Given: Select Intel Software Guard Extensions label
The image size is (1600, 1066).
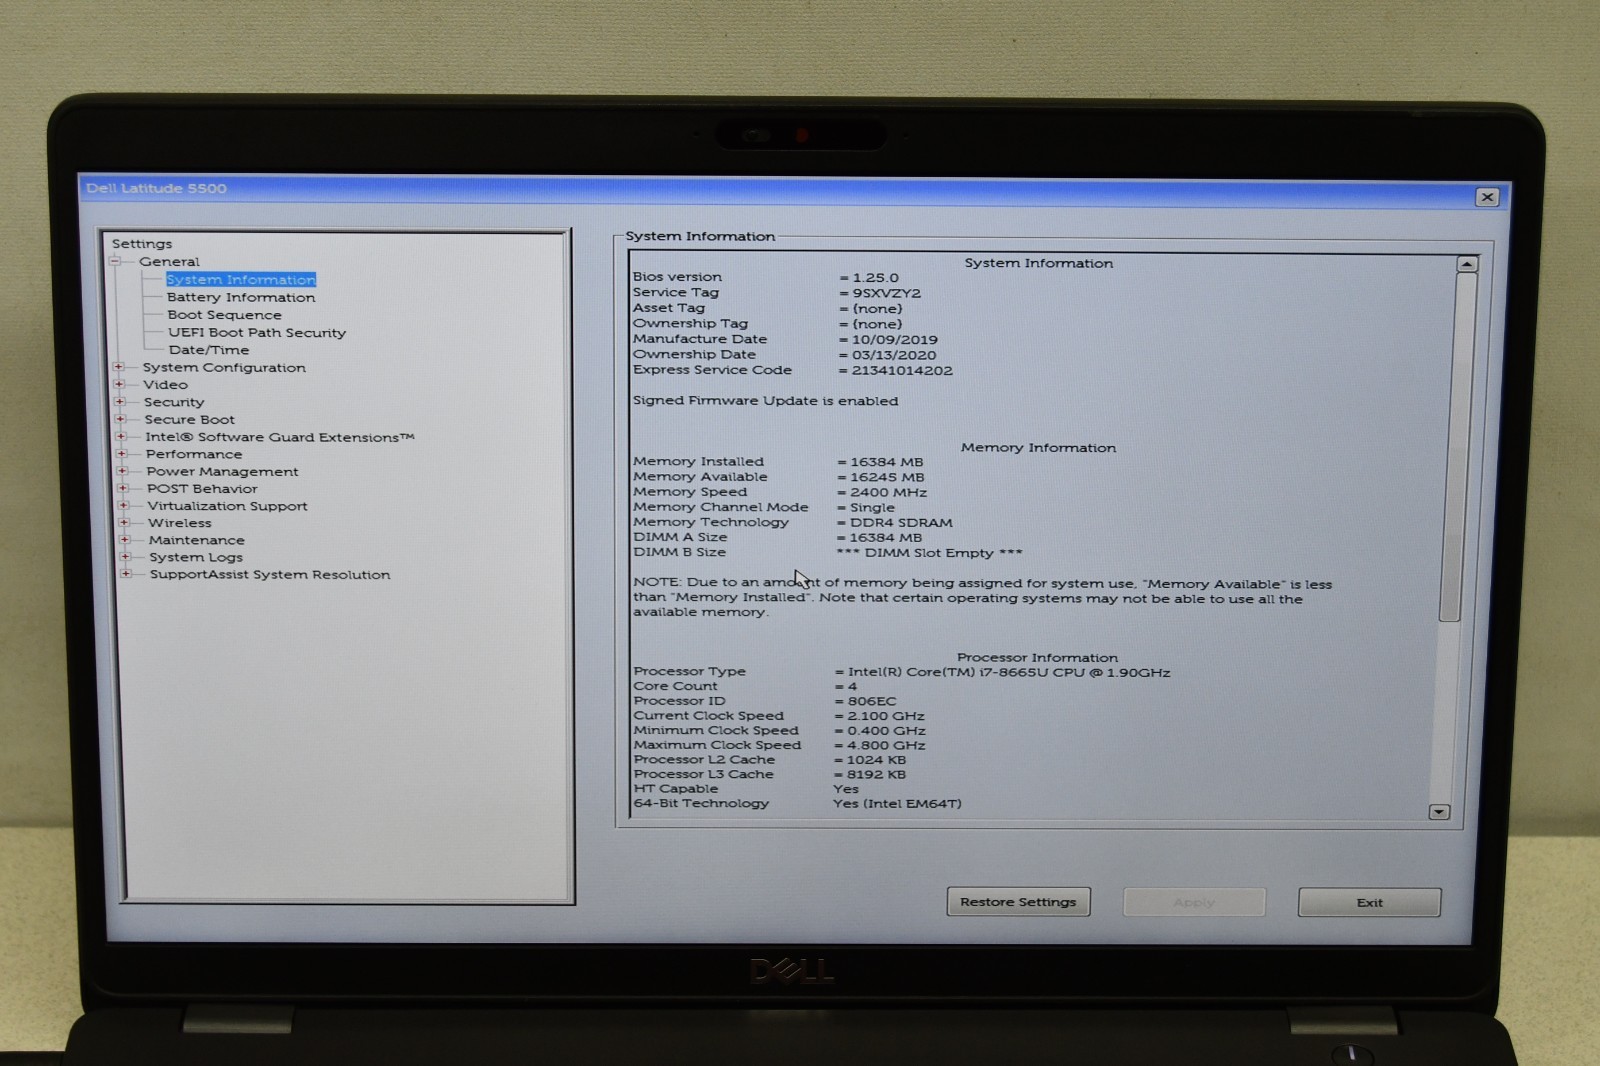Looking at the screenshot, I should [280, 437].
